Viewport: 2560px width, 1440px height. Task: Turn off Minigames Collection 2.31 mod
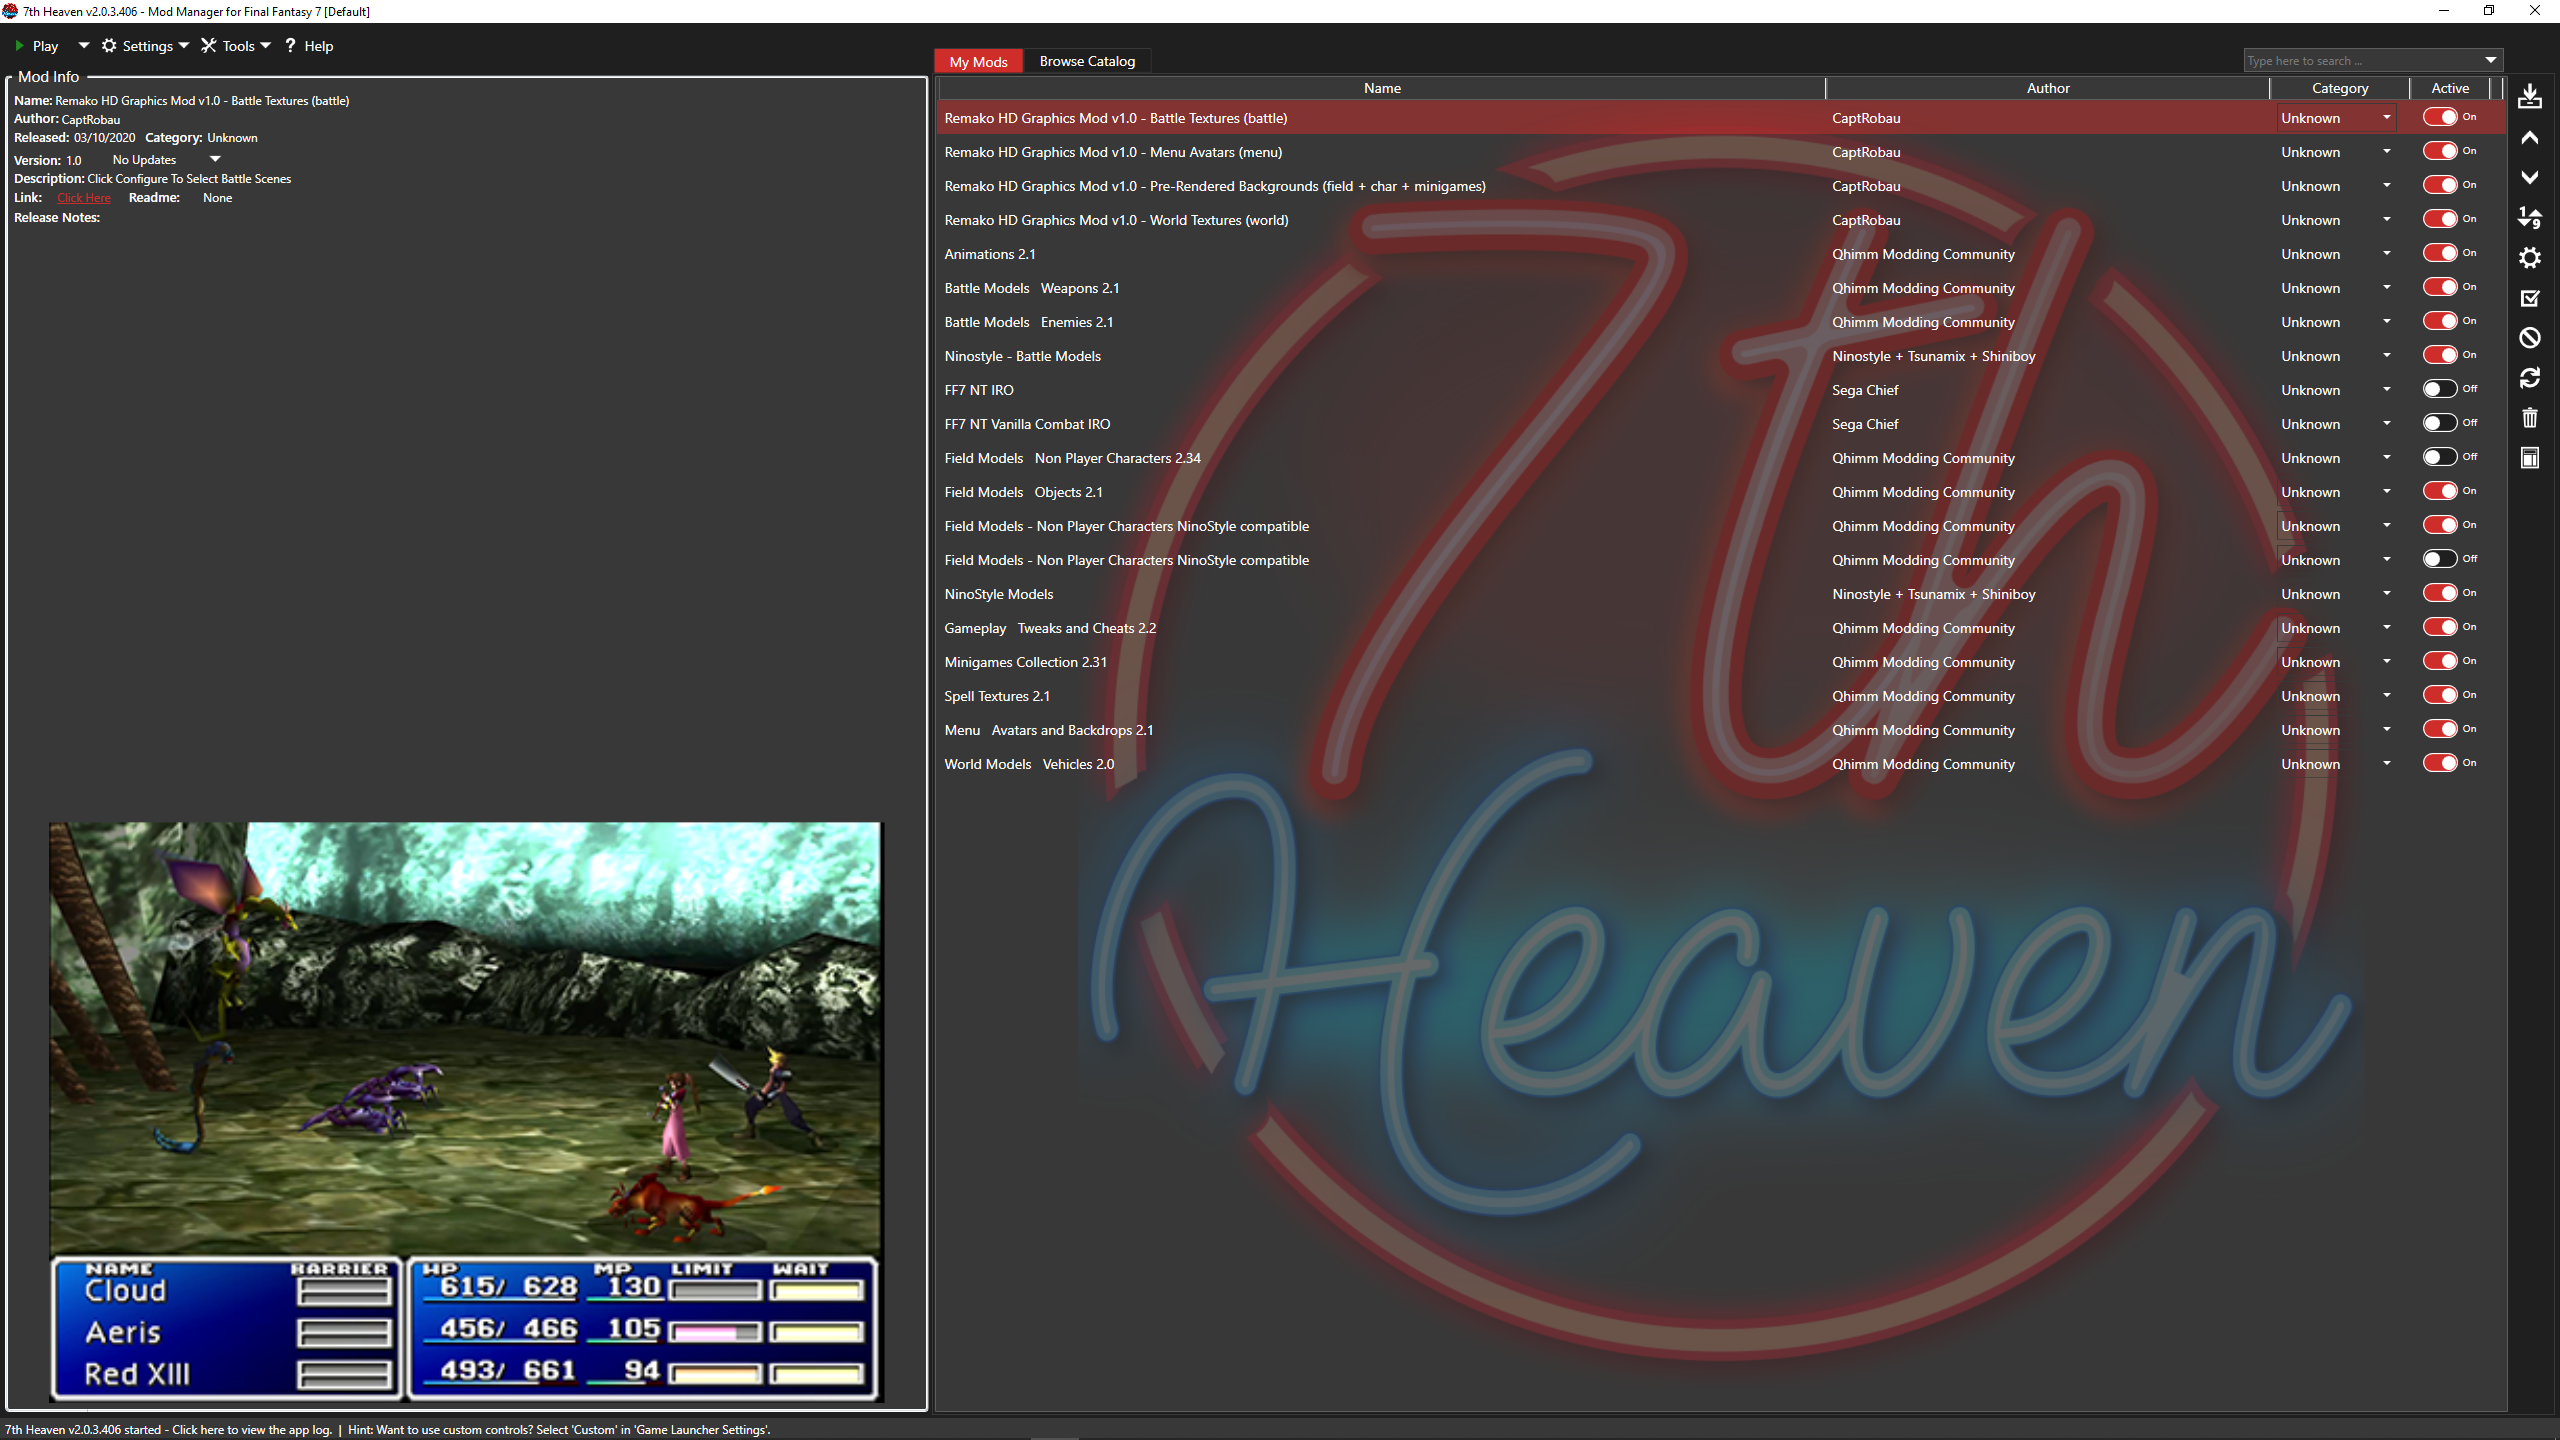click(2440, 661)
